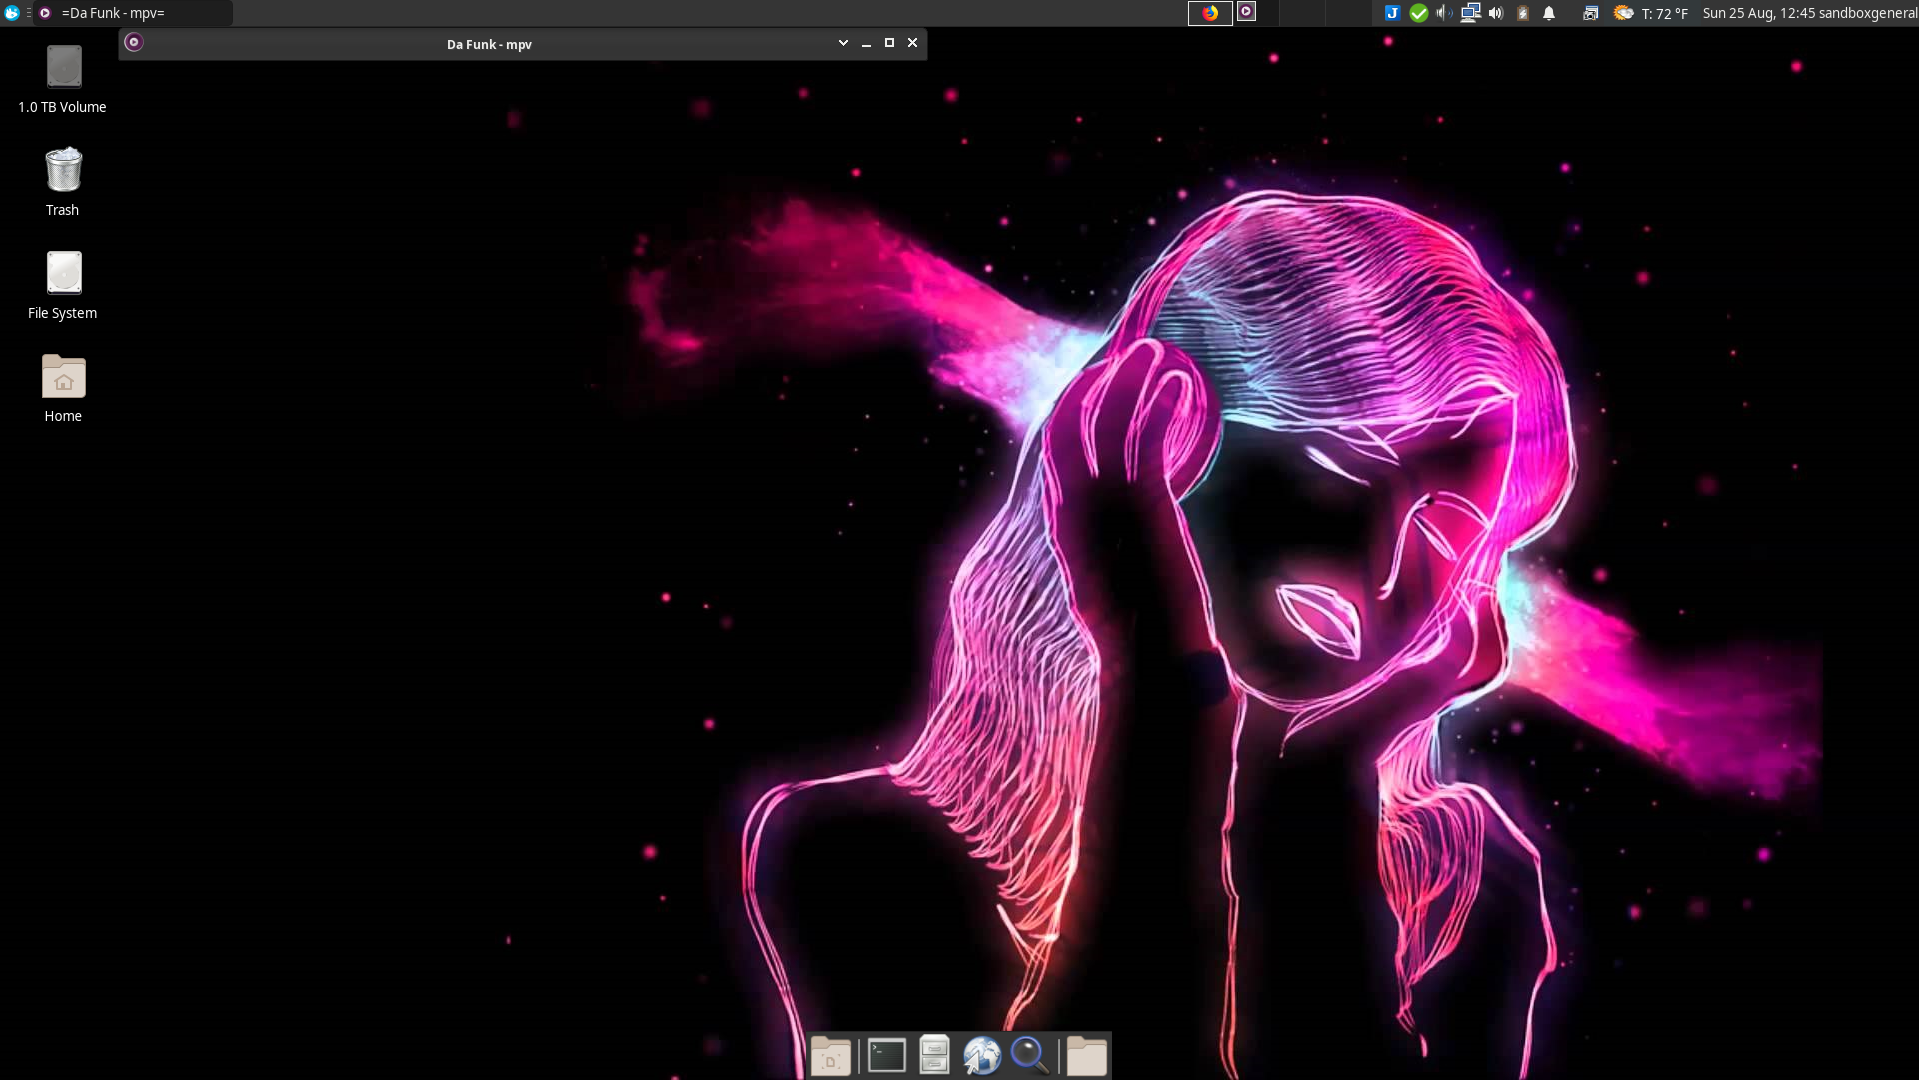Select the File System desktop icon

(63, 285)
